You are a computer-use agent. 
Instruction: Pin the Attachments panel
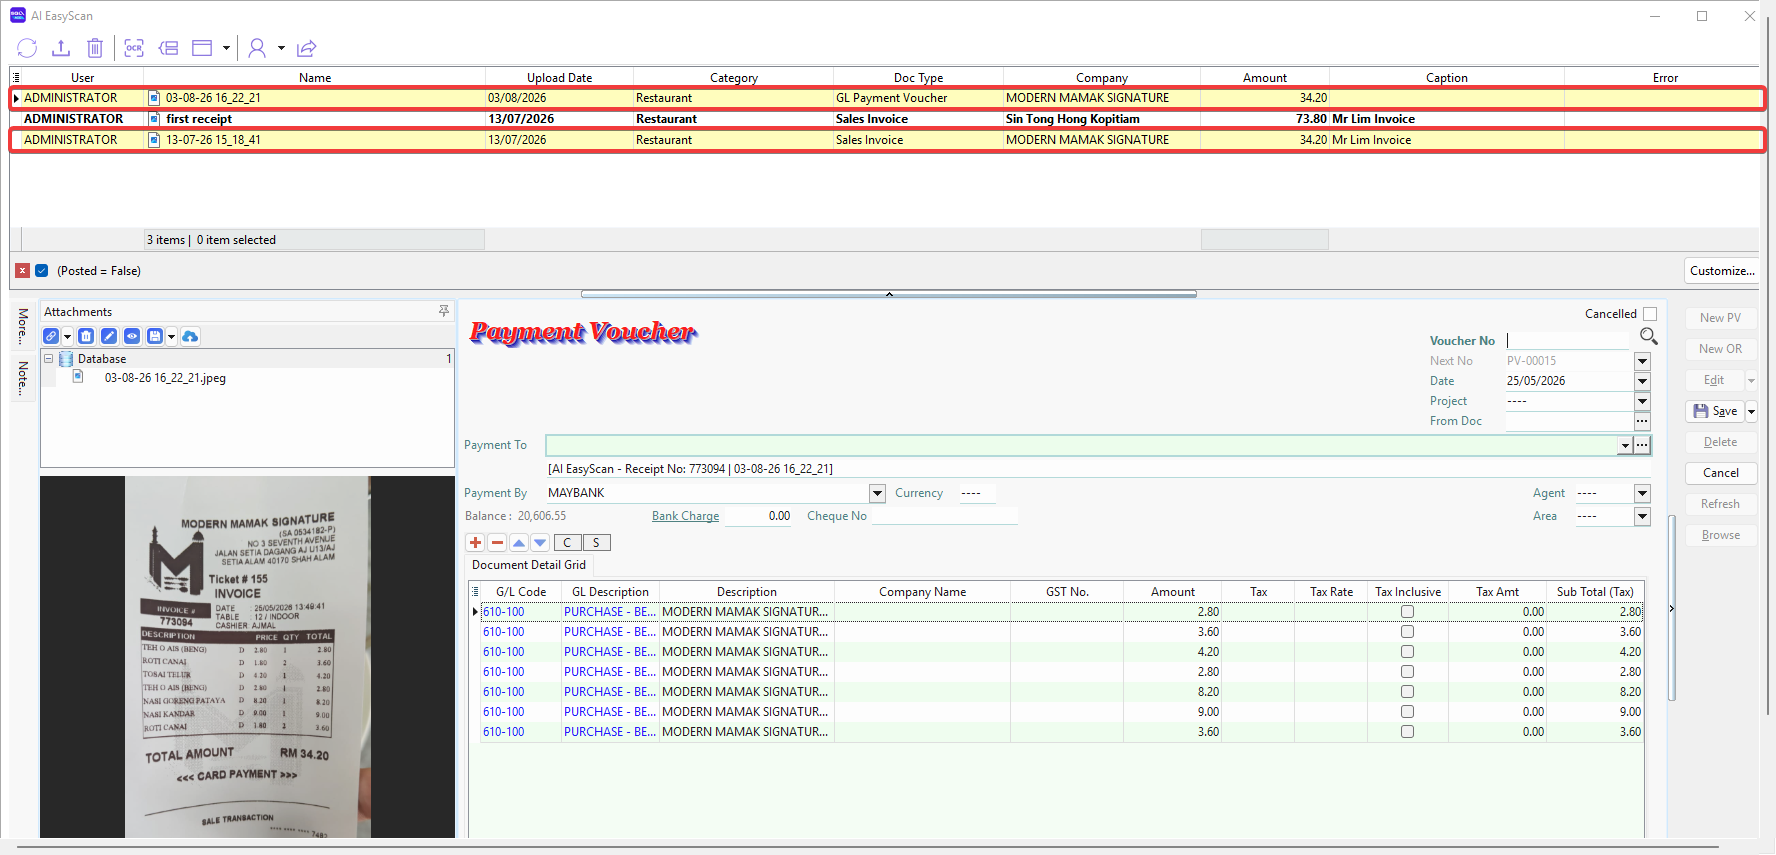(x=444, y=311)
